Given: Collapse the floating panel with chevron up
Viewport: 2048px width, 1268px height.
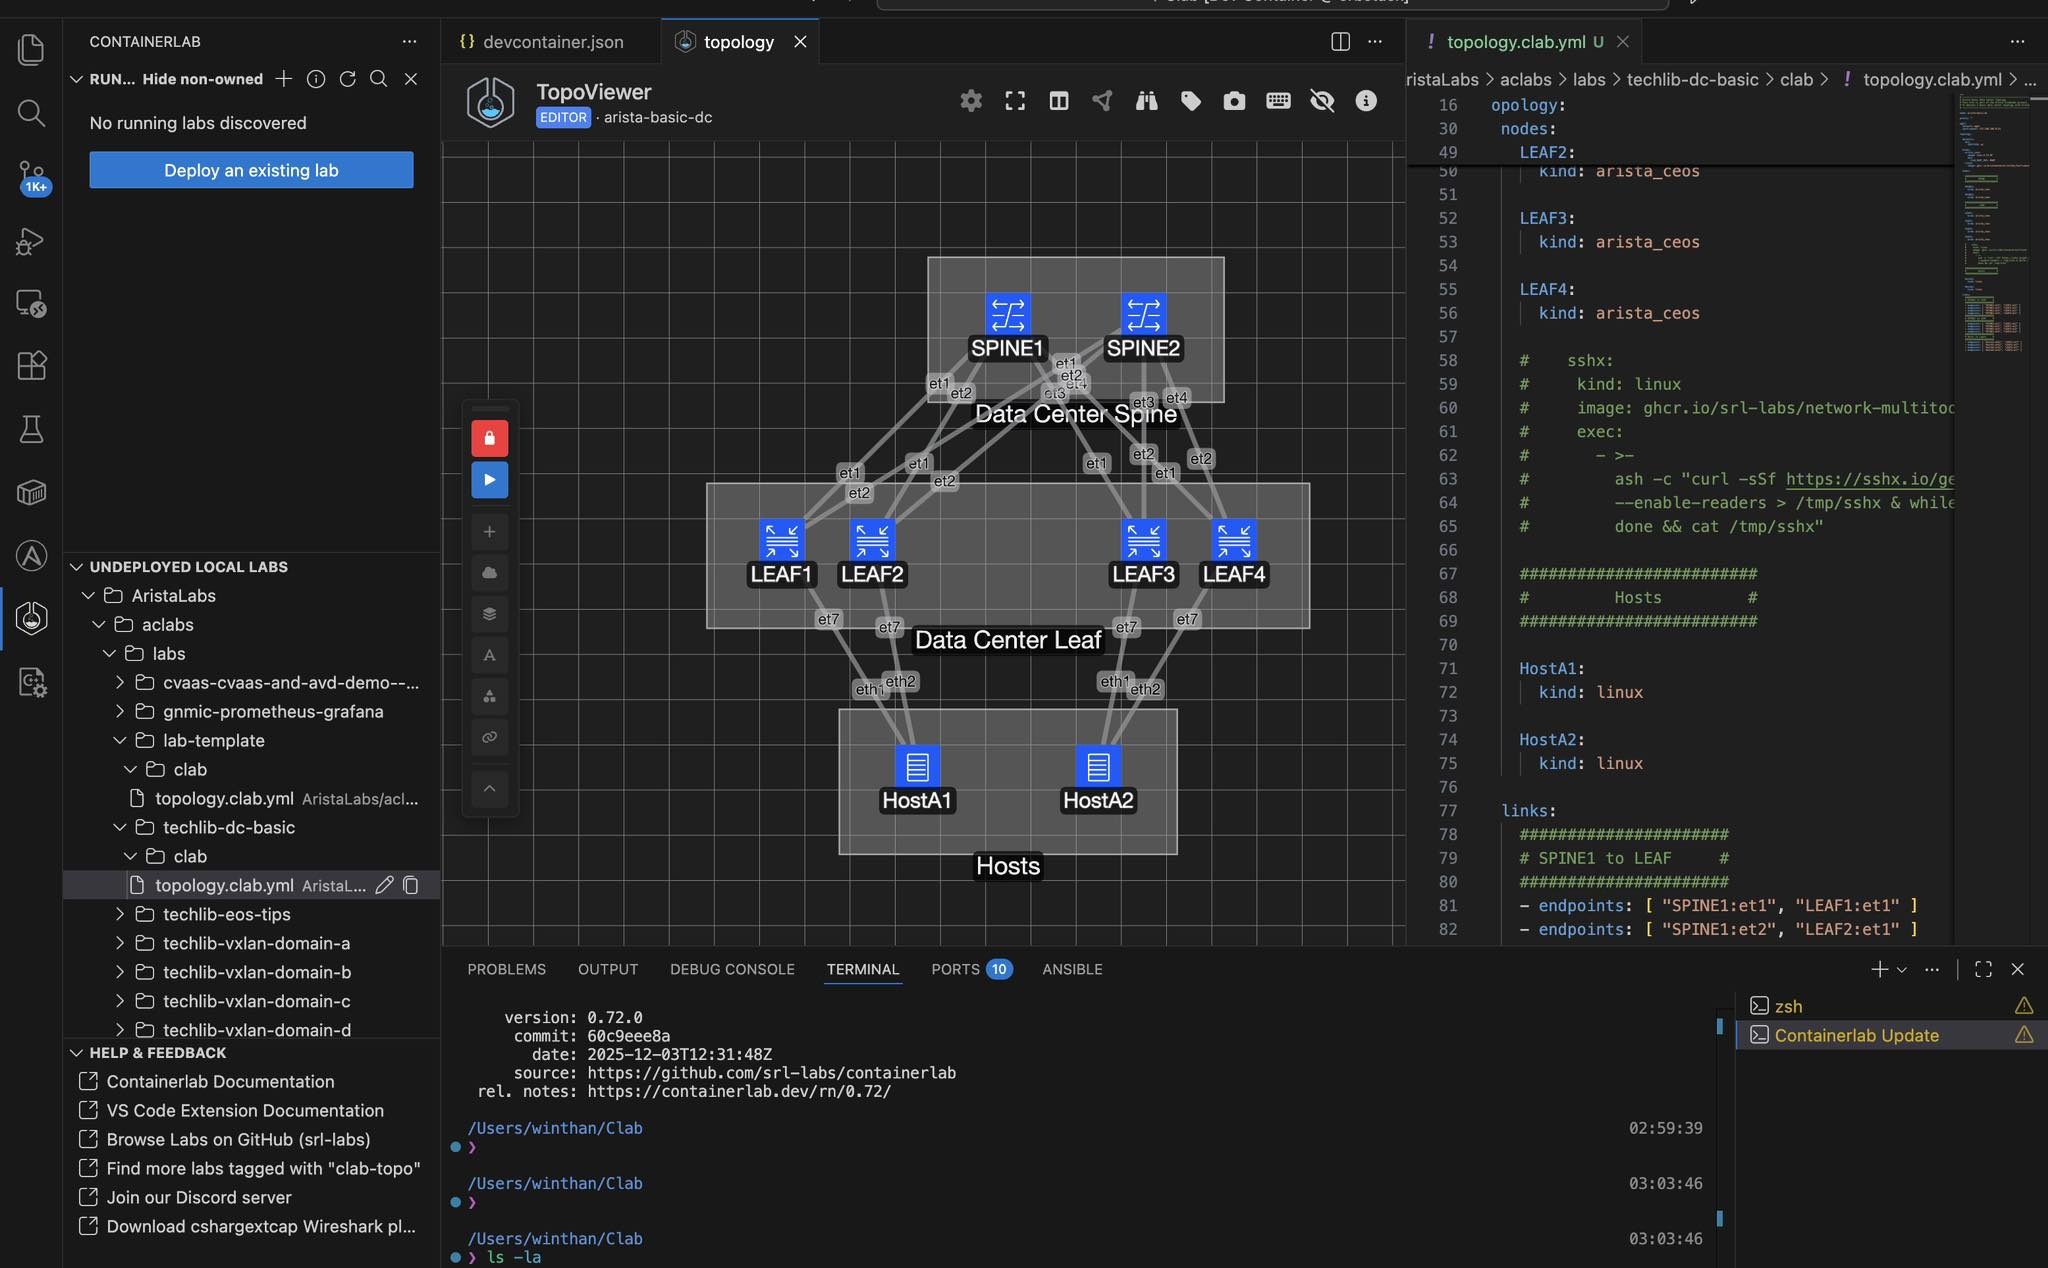Looking at the screenshot, I should pyautogui.click(x=490, y=788).
